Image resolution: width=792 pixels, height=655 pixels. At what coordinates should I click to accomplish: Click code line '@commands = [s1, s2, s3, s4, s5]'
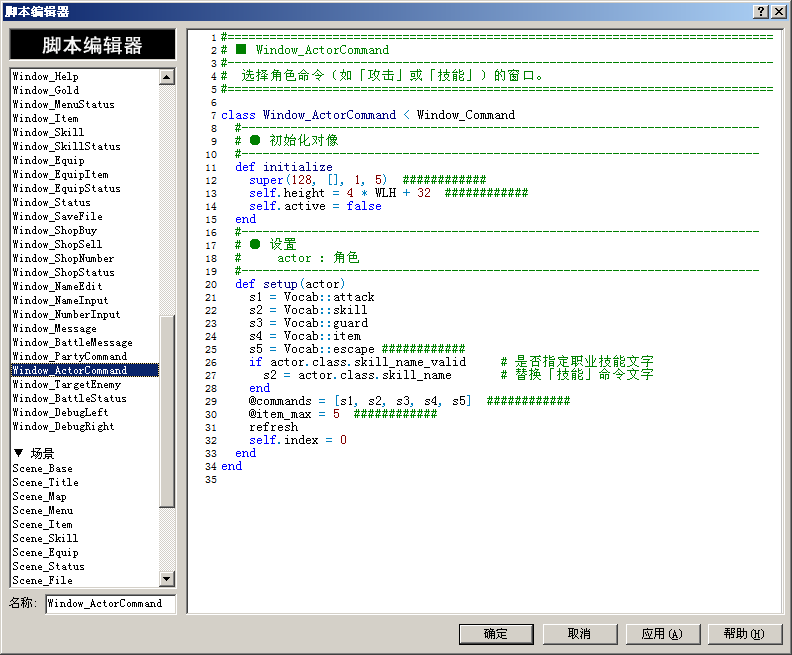tap(360, 401)
